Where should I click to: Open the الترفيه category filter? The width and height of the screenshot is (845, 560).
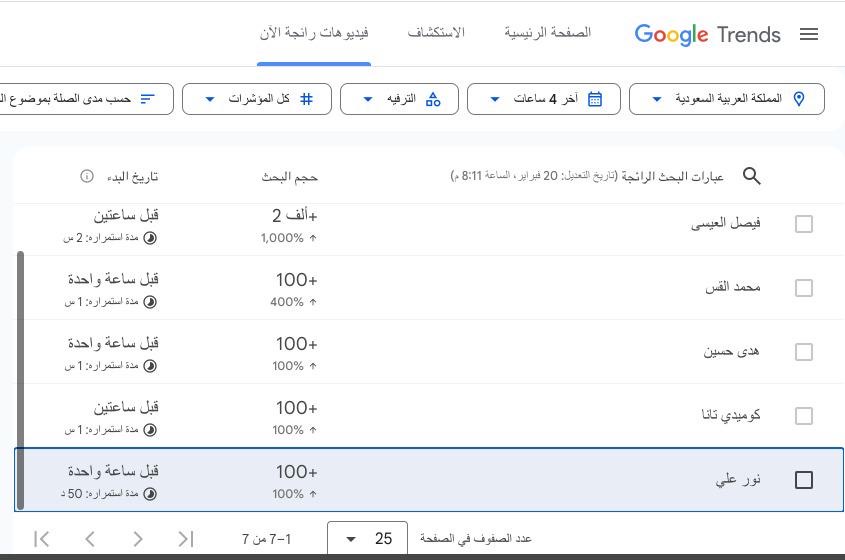[x=399, y=99]
